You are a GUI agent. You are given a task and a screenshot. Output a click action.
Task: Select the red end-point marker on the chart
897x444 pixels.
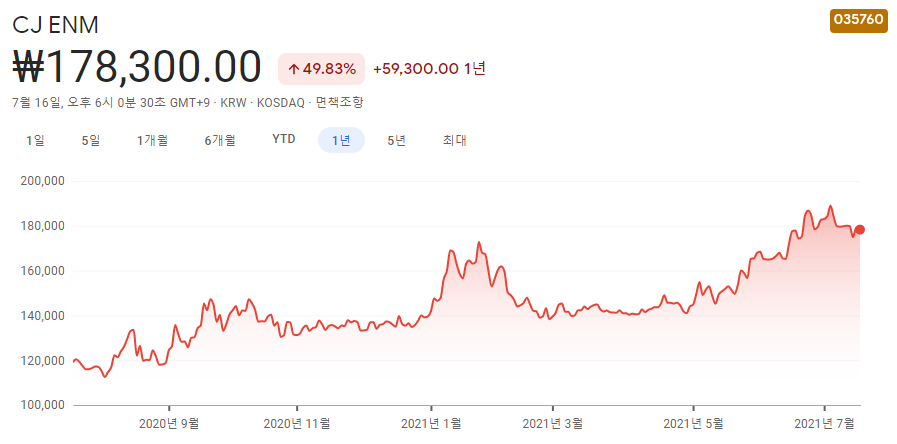(x=859, y=229)
